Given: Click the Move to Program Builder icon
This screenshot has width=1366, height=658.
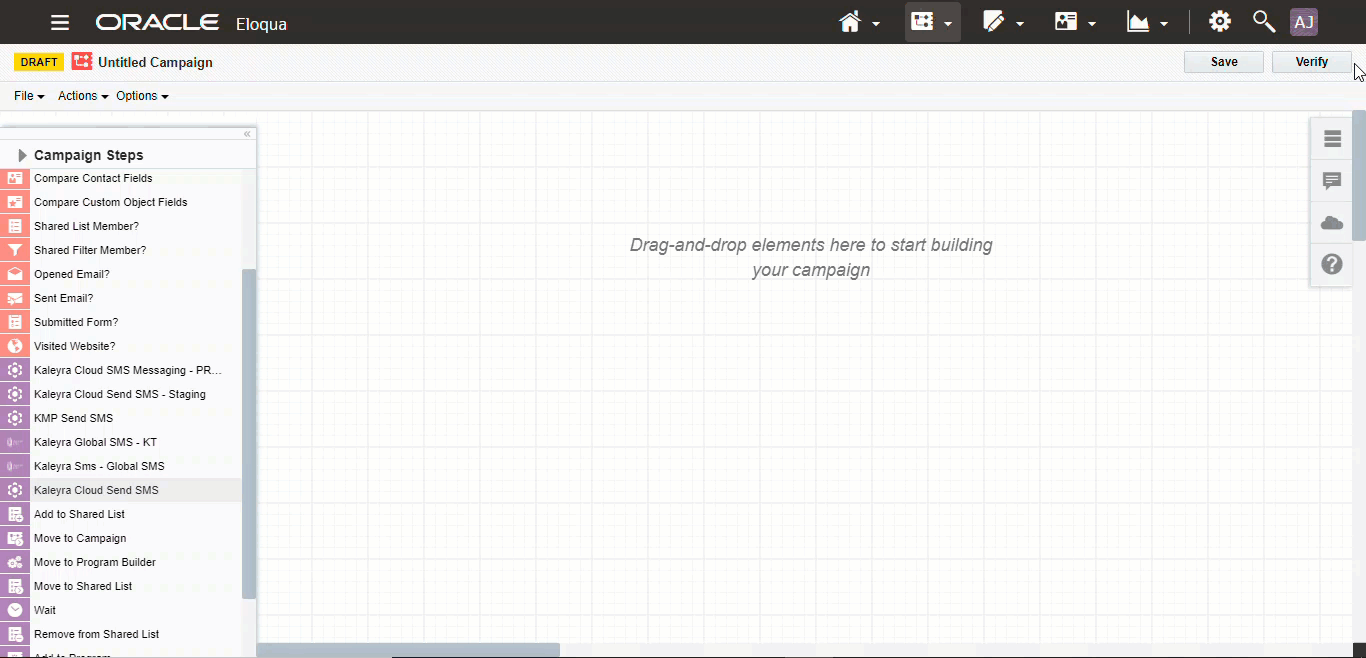Looking at the screenshot, I should click(15, 562).
